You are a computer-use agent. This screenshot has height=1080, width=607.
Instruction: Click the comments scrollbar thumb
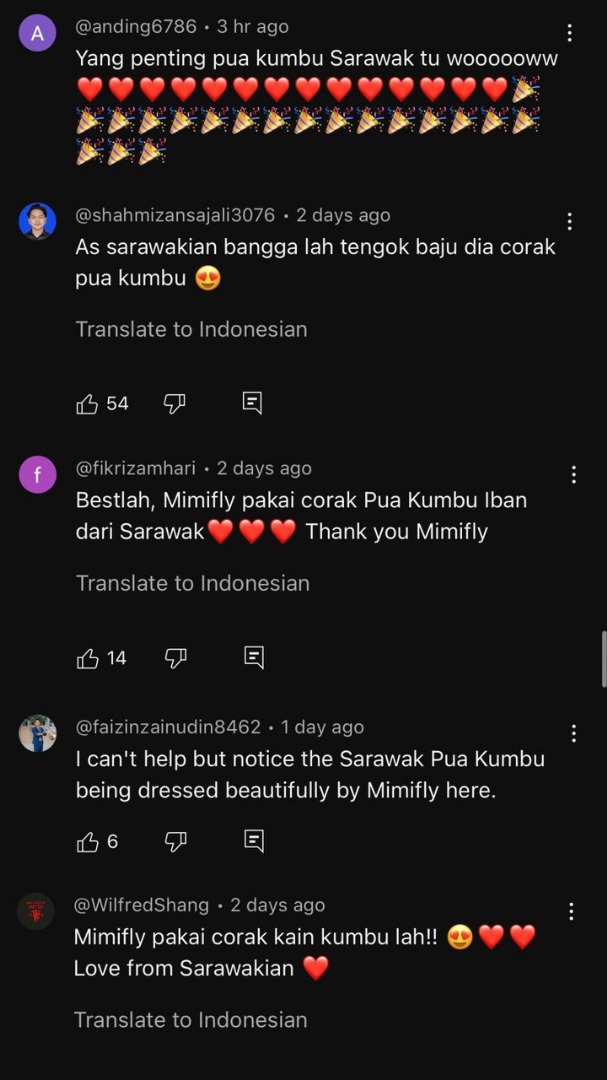pos(603,659)
